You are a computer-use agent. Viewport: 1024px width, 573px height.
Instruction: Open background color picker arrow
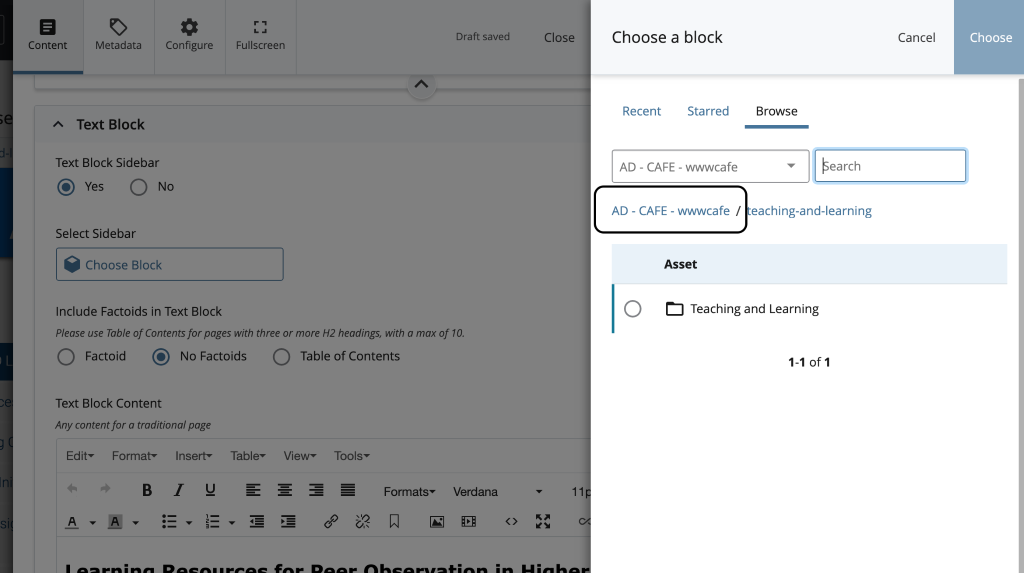(x=135, y=523)
